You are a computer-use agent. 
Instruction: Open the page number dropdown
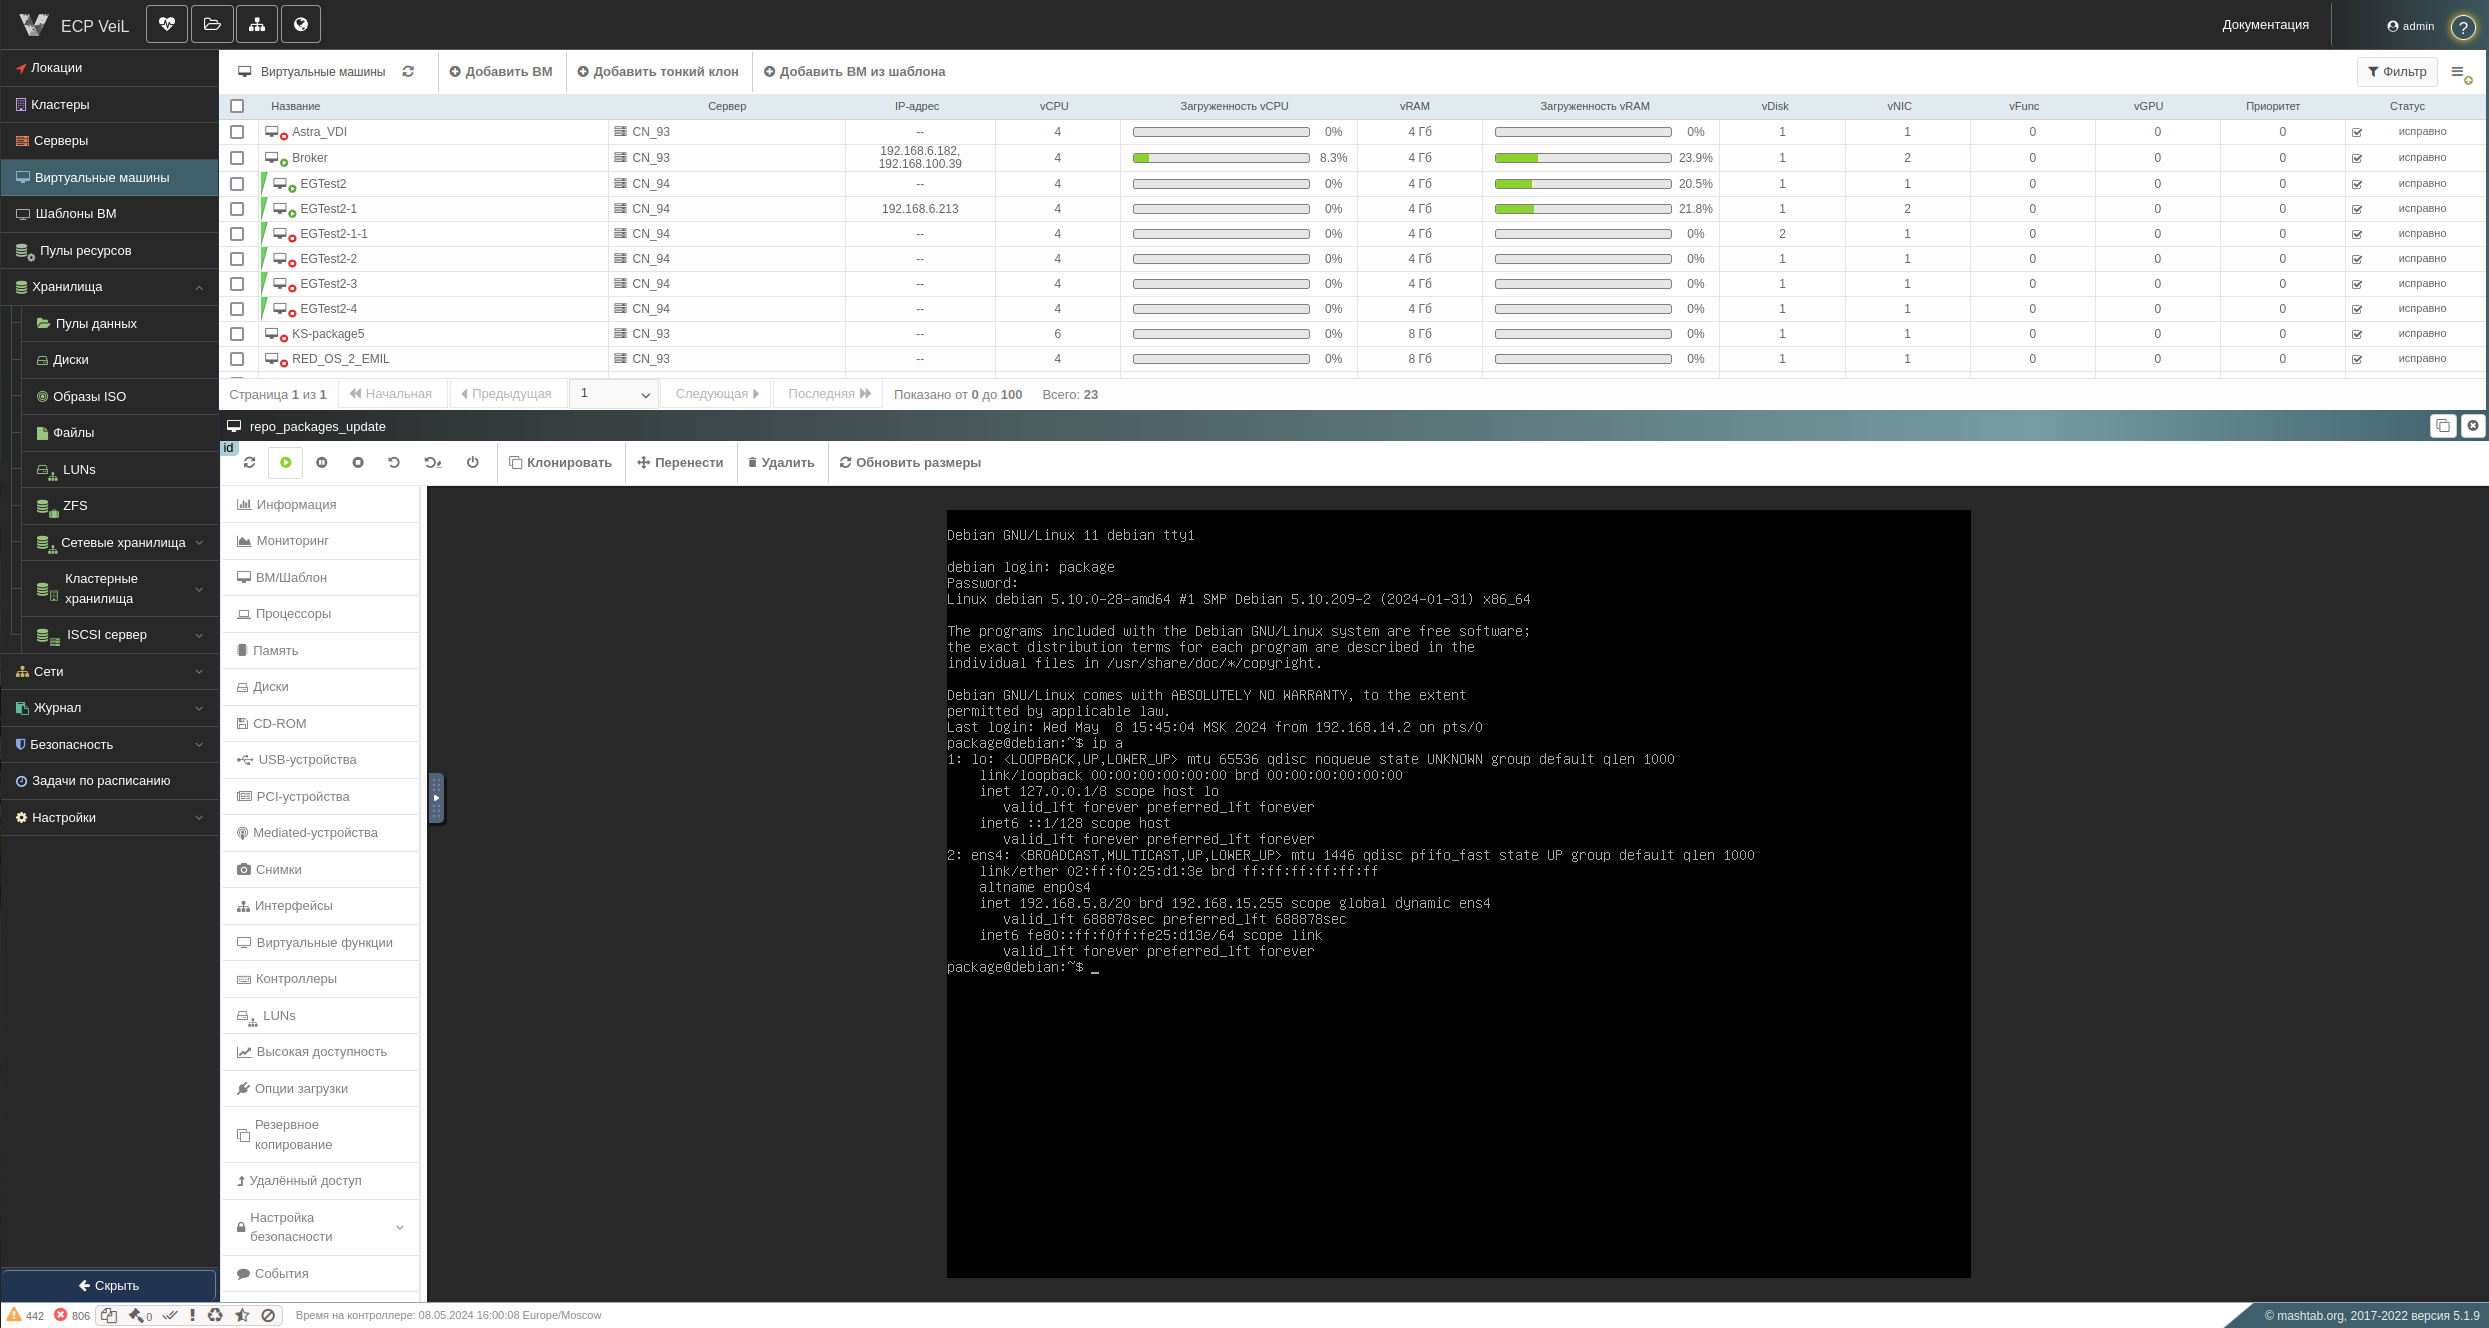tap(614, 394)
